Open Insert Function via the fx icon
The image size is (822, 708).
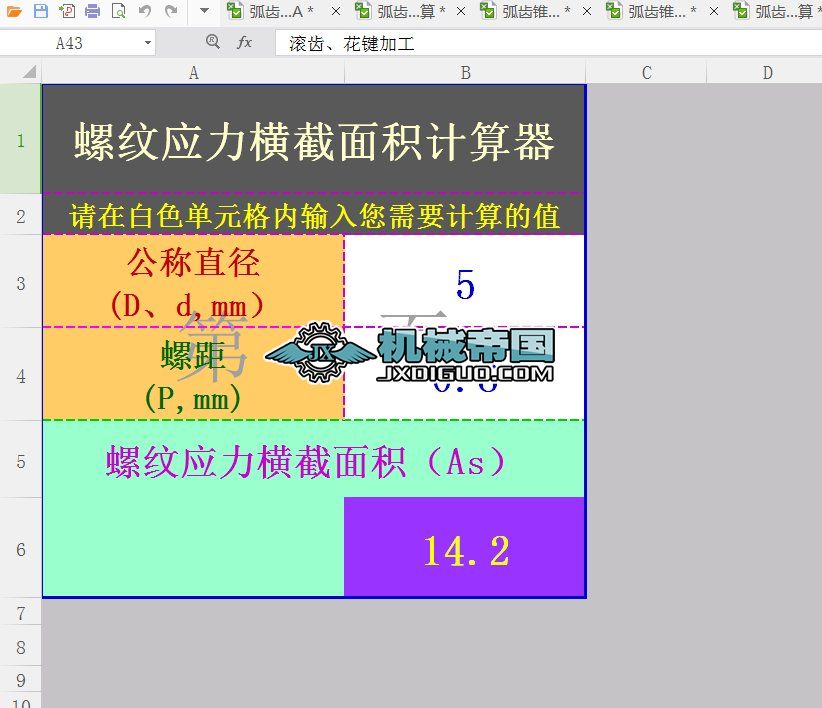pyautogui.click(x=244, y=42)
